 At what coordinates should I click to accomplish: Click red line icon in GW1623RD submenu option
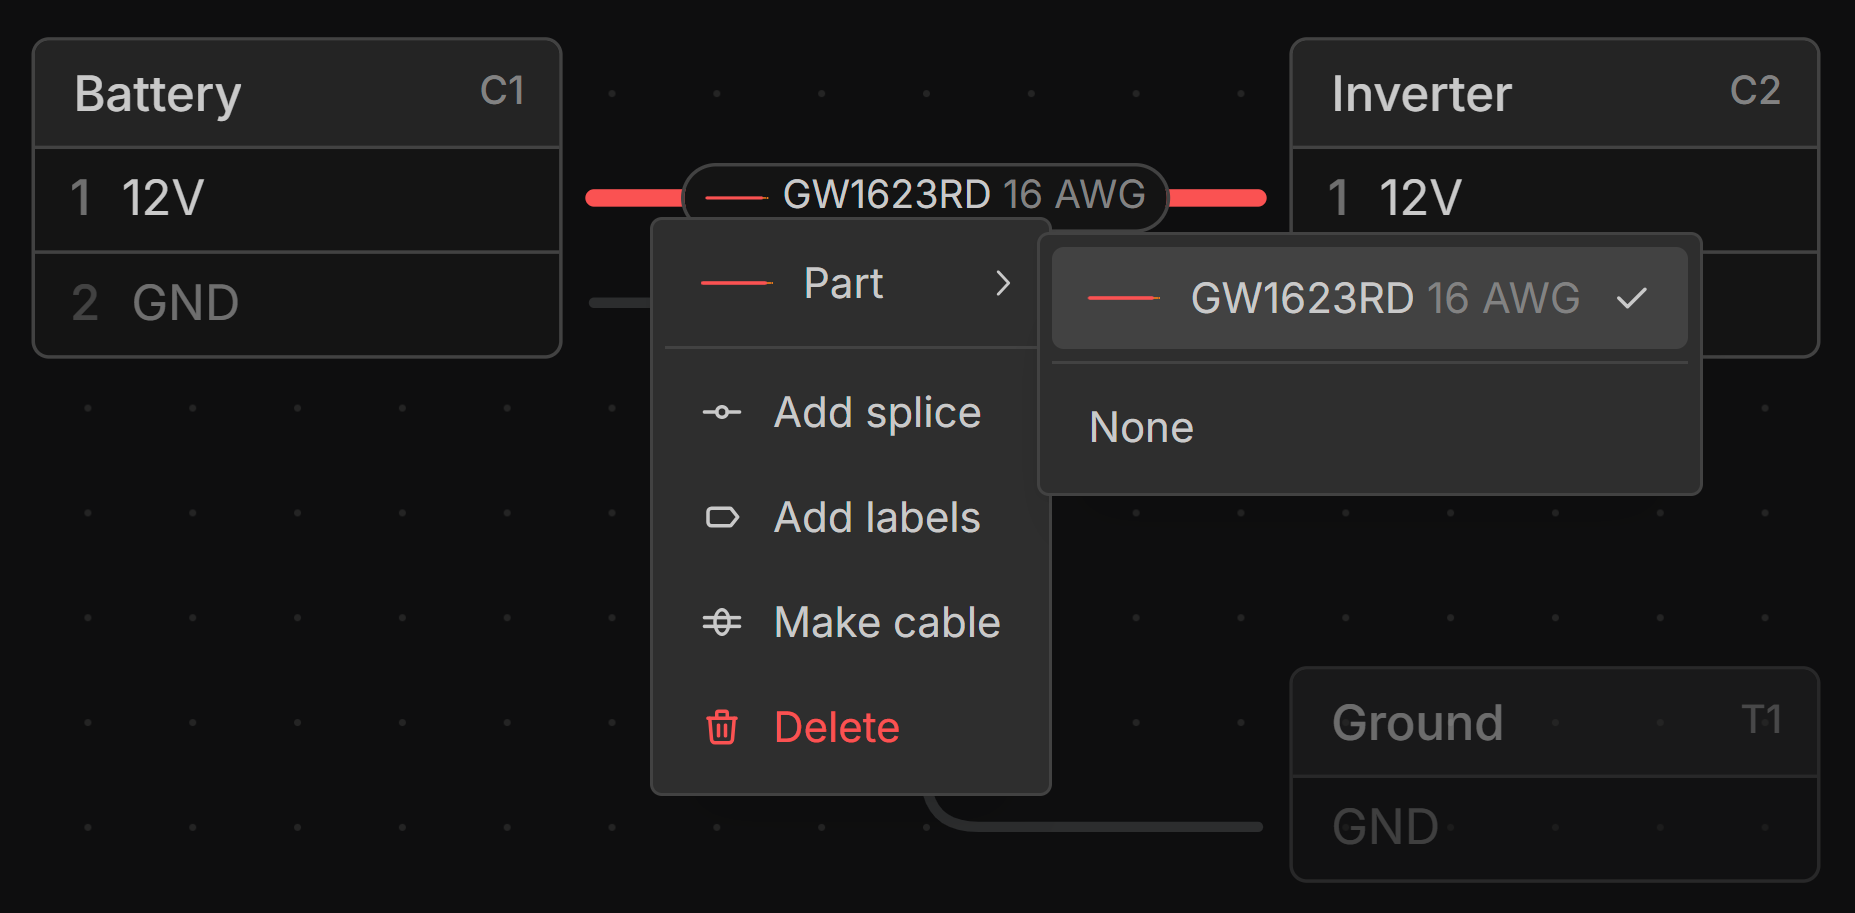pyautogui.click(x=1123, y=298)
